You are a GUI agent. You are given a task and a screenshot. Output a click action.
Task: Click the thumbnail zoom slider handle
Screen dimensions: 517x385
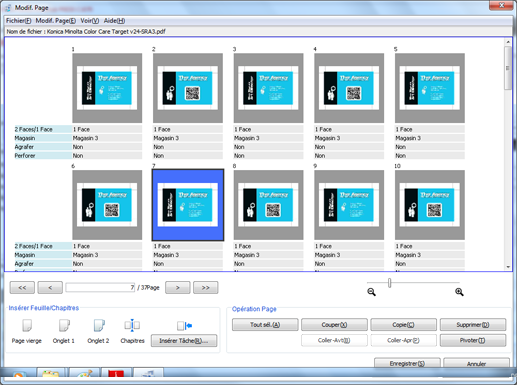pos(389,283)
